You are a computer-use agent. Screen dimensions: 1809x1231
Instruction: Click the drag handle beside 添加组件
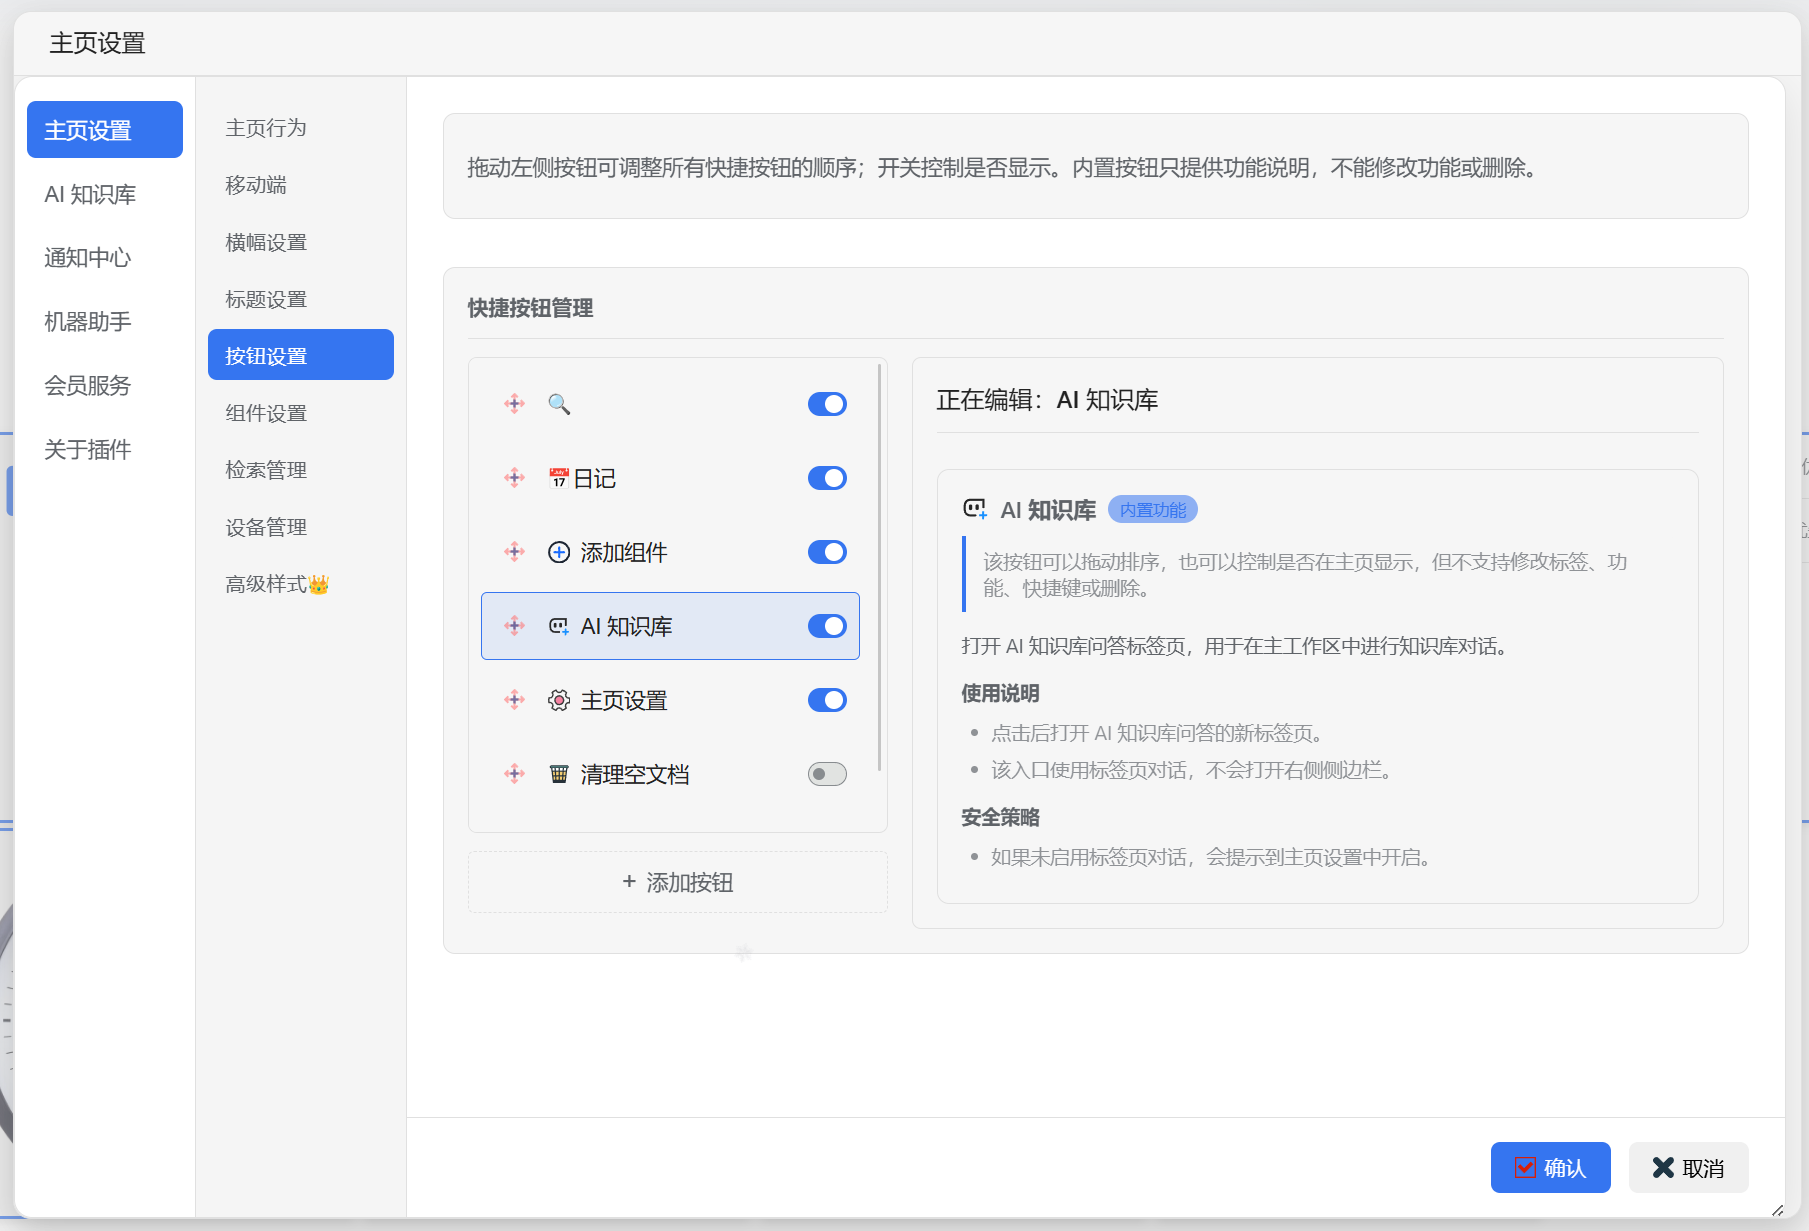click(x=515, y=552)
